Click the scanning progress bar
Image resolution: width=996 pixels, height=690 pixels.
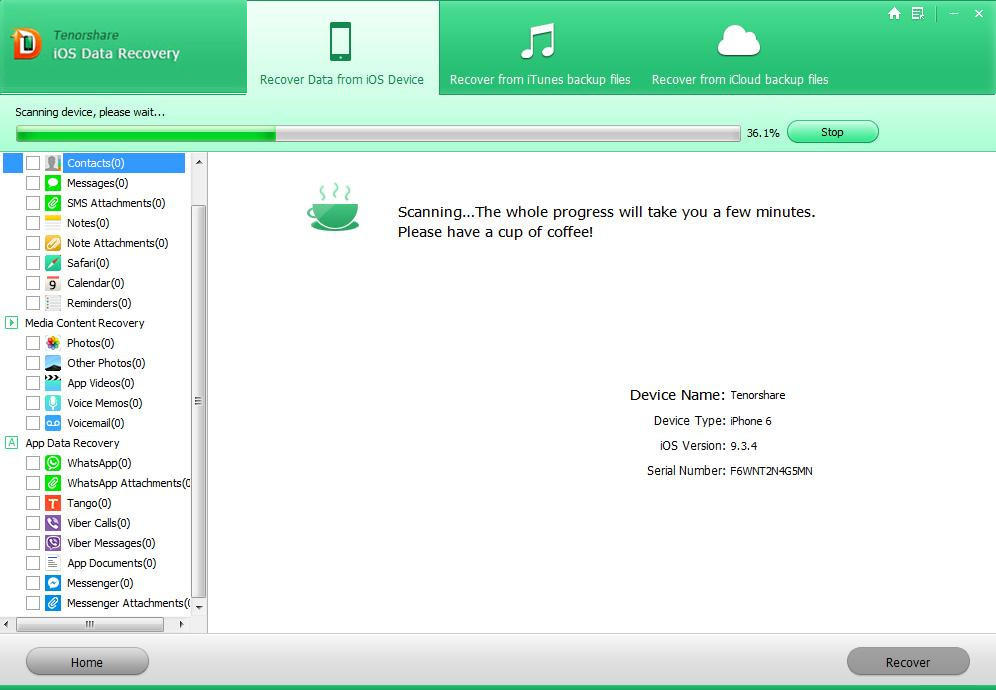point(378,133)
